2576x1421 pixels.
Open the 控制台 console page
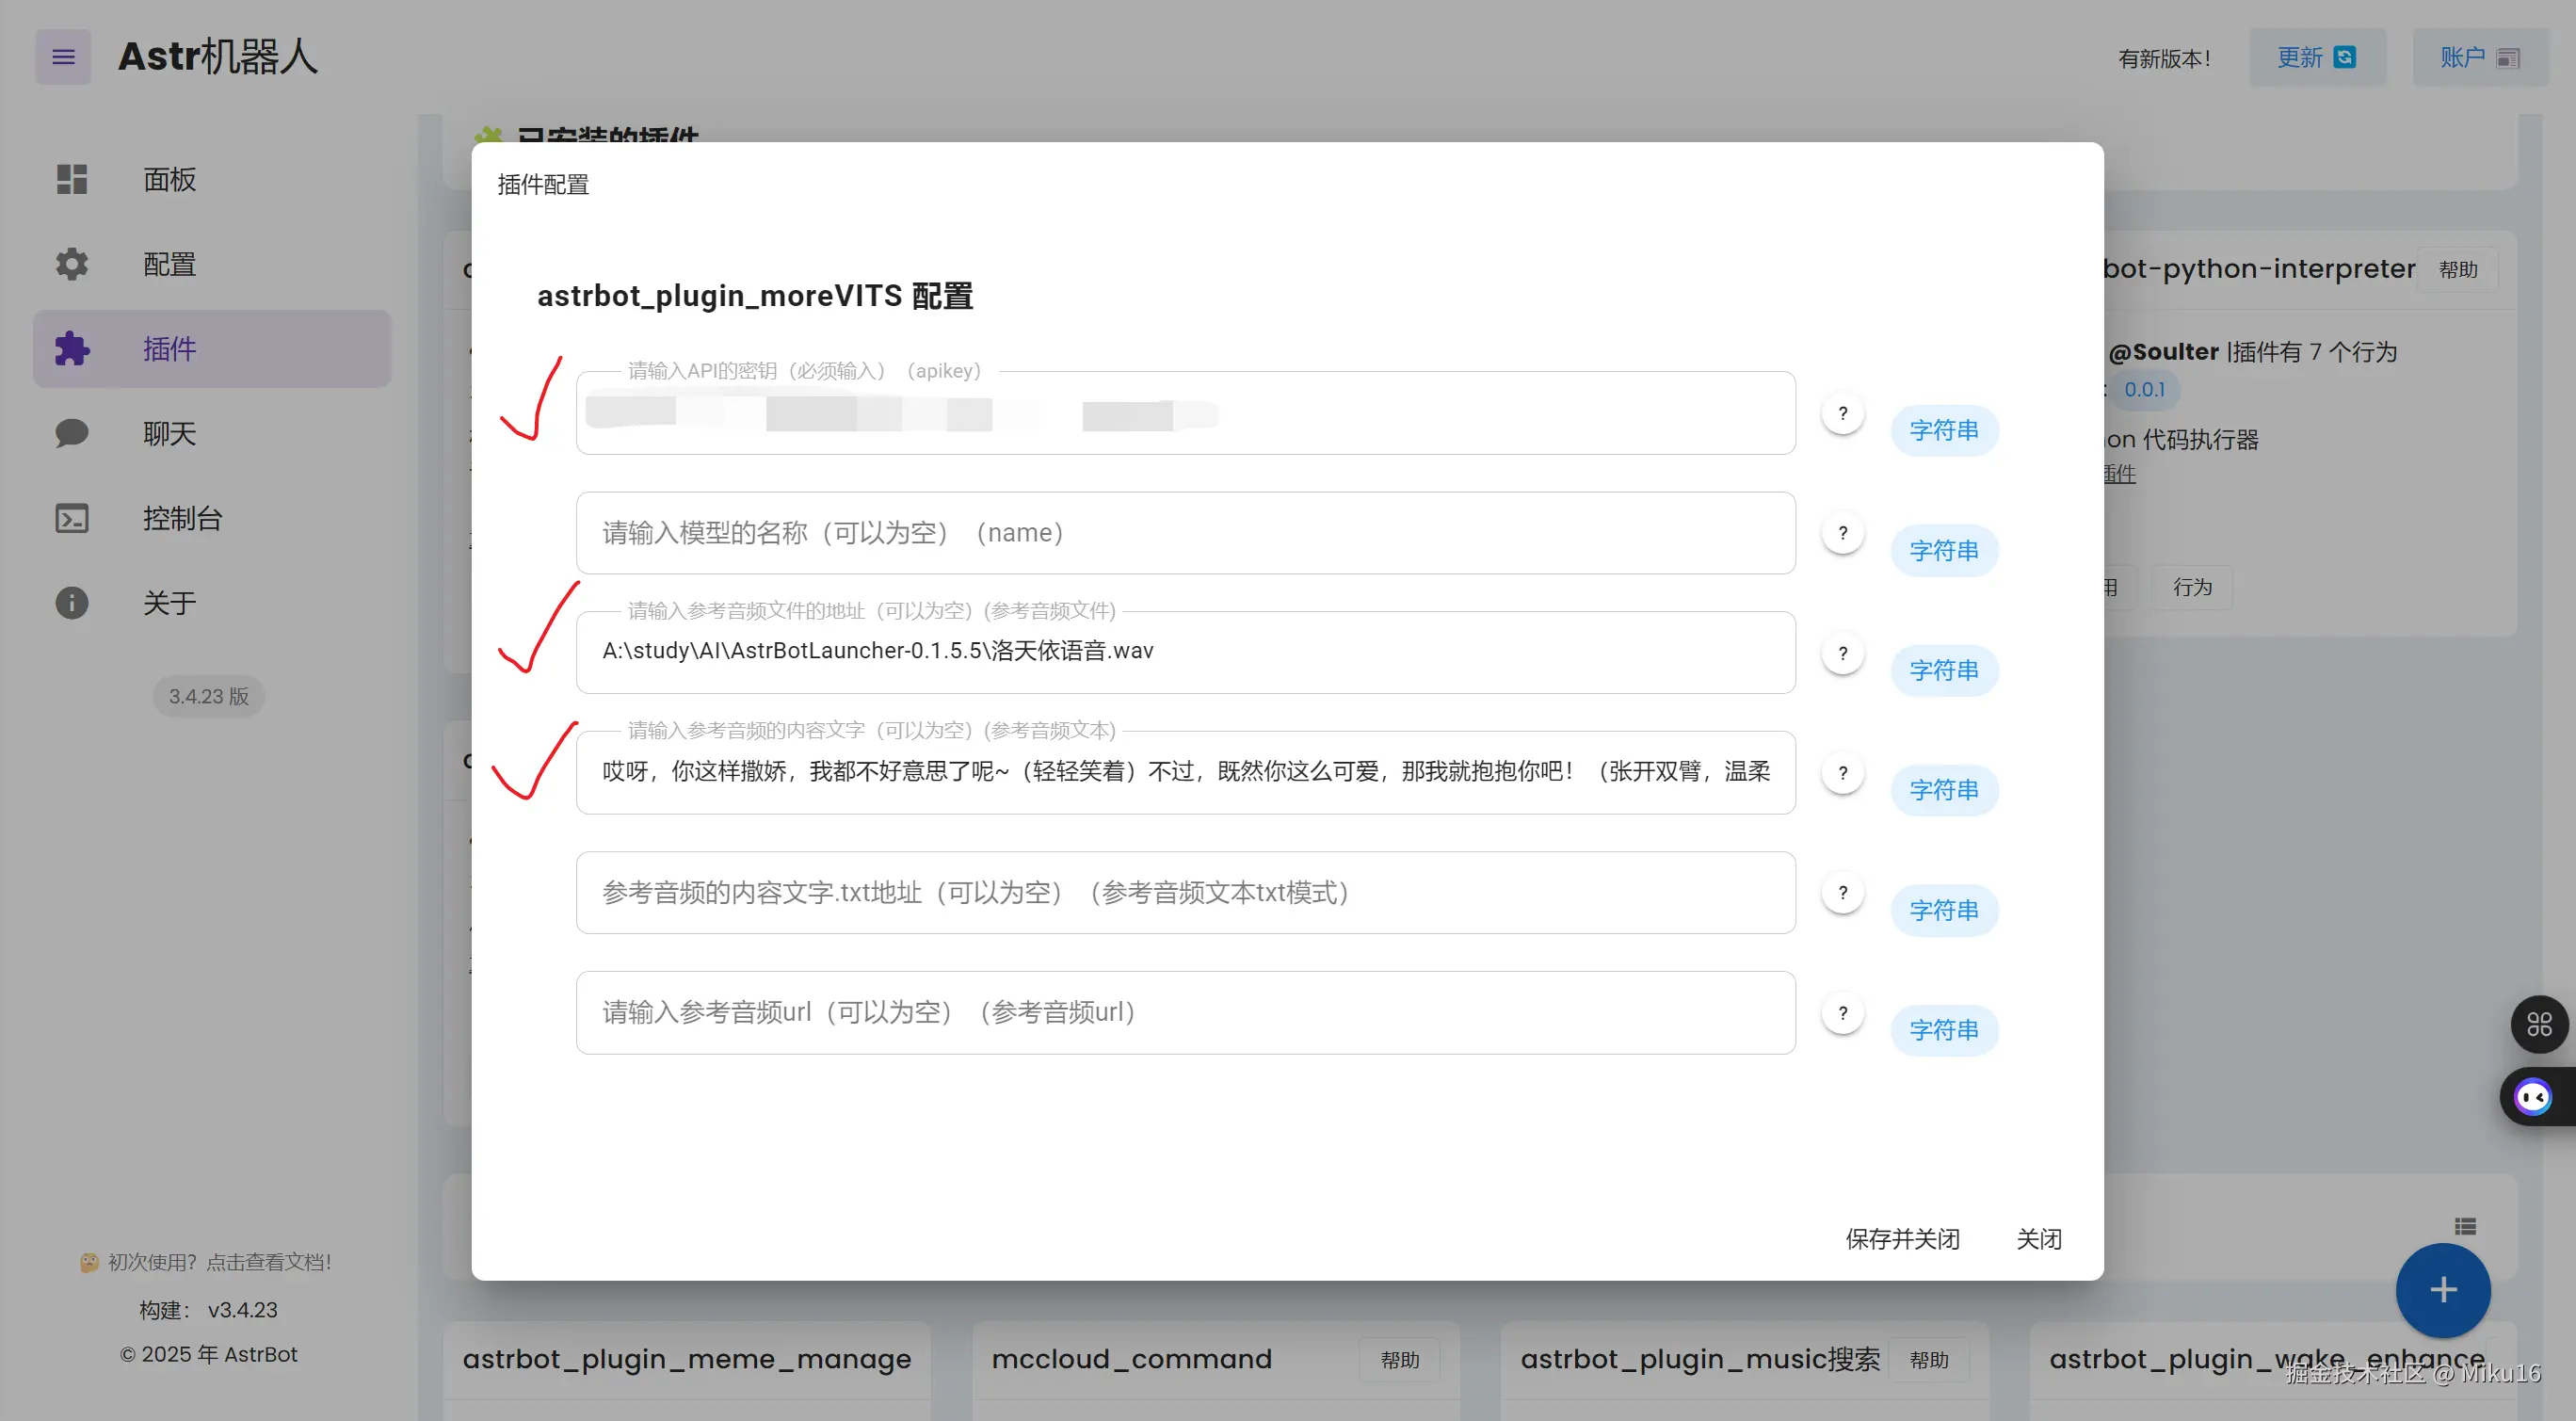coord(181,518)
